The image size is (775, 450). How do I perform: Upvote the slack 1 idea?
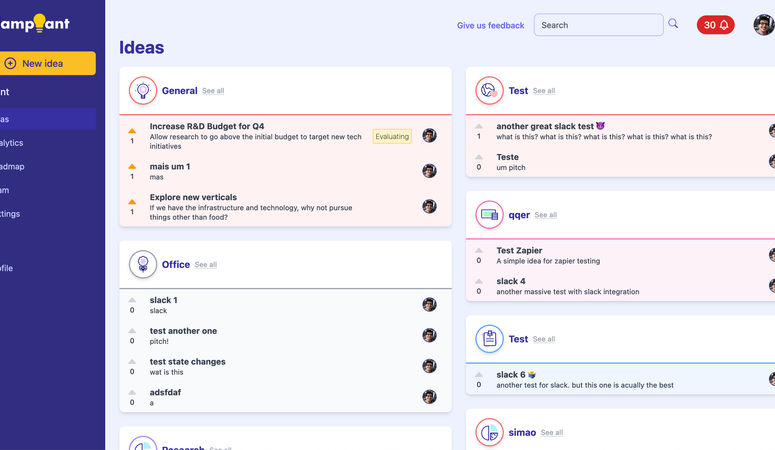(x=132, y=300)
